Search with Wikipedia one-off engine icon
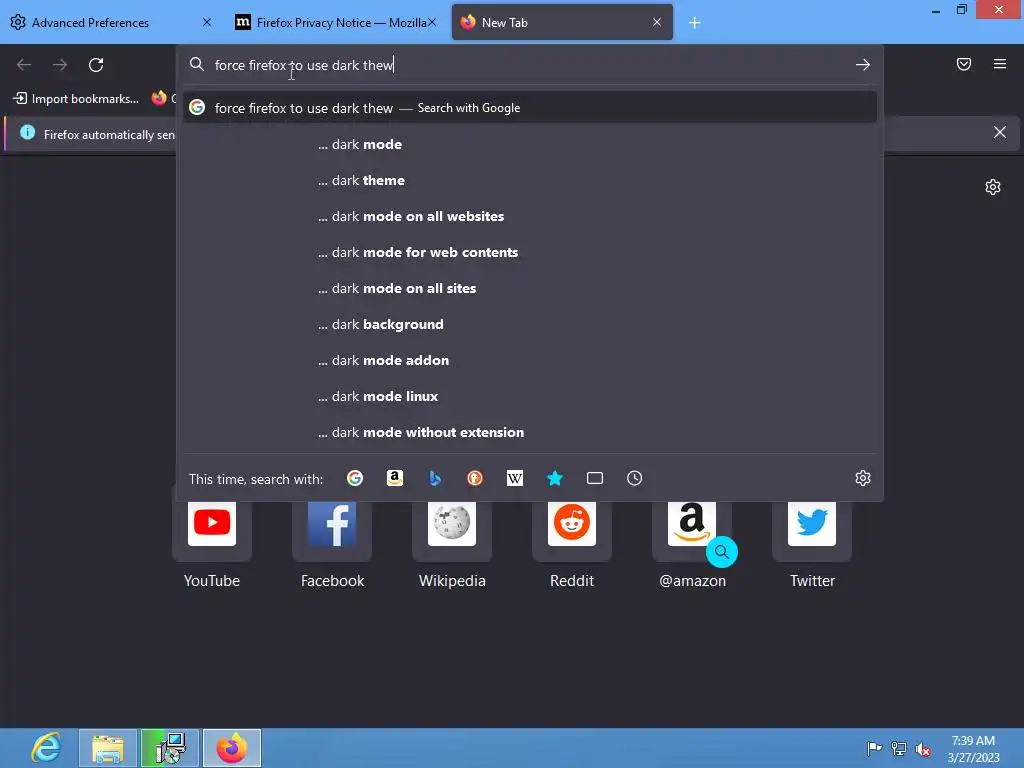 515,479
